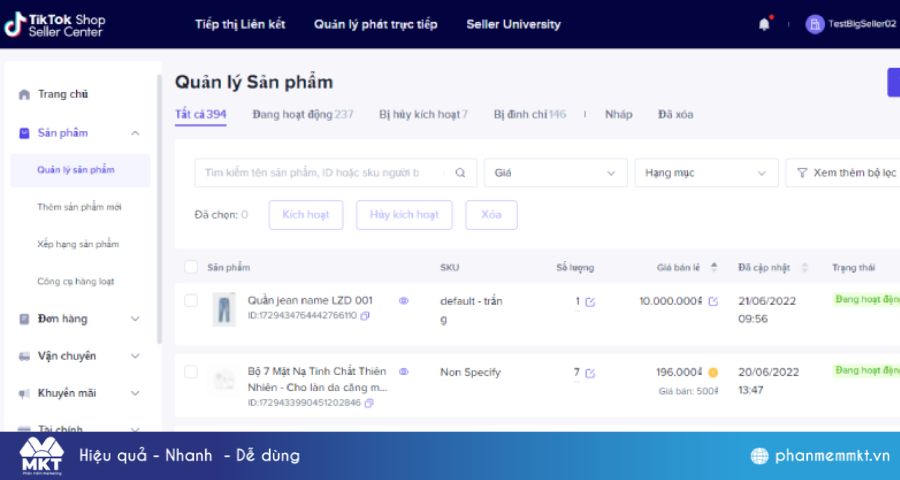The height and width of the screenshot is (480, 900).
Task: Open the phanmemmkt.vn link
Action: click(832, 456)
